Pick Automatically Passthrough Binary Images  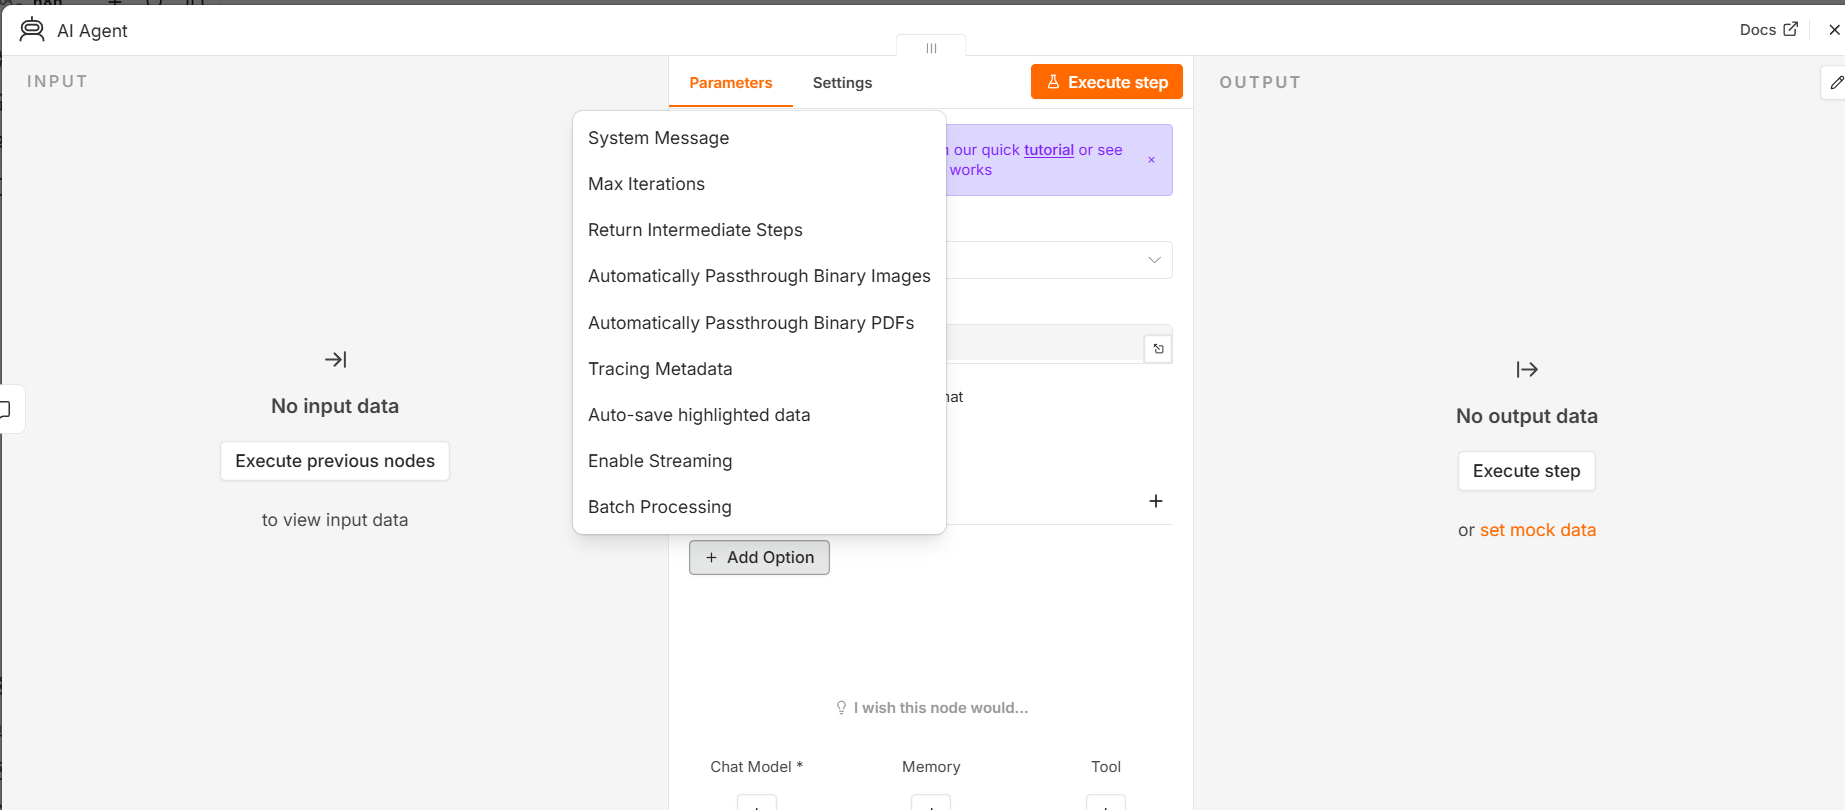[759, 276]
